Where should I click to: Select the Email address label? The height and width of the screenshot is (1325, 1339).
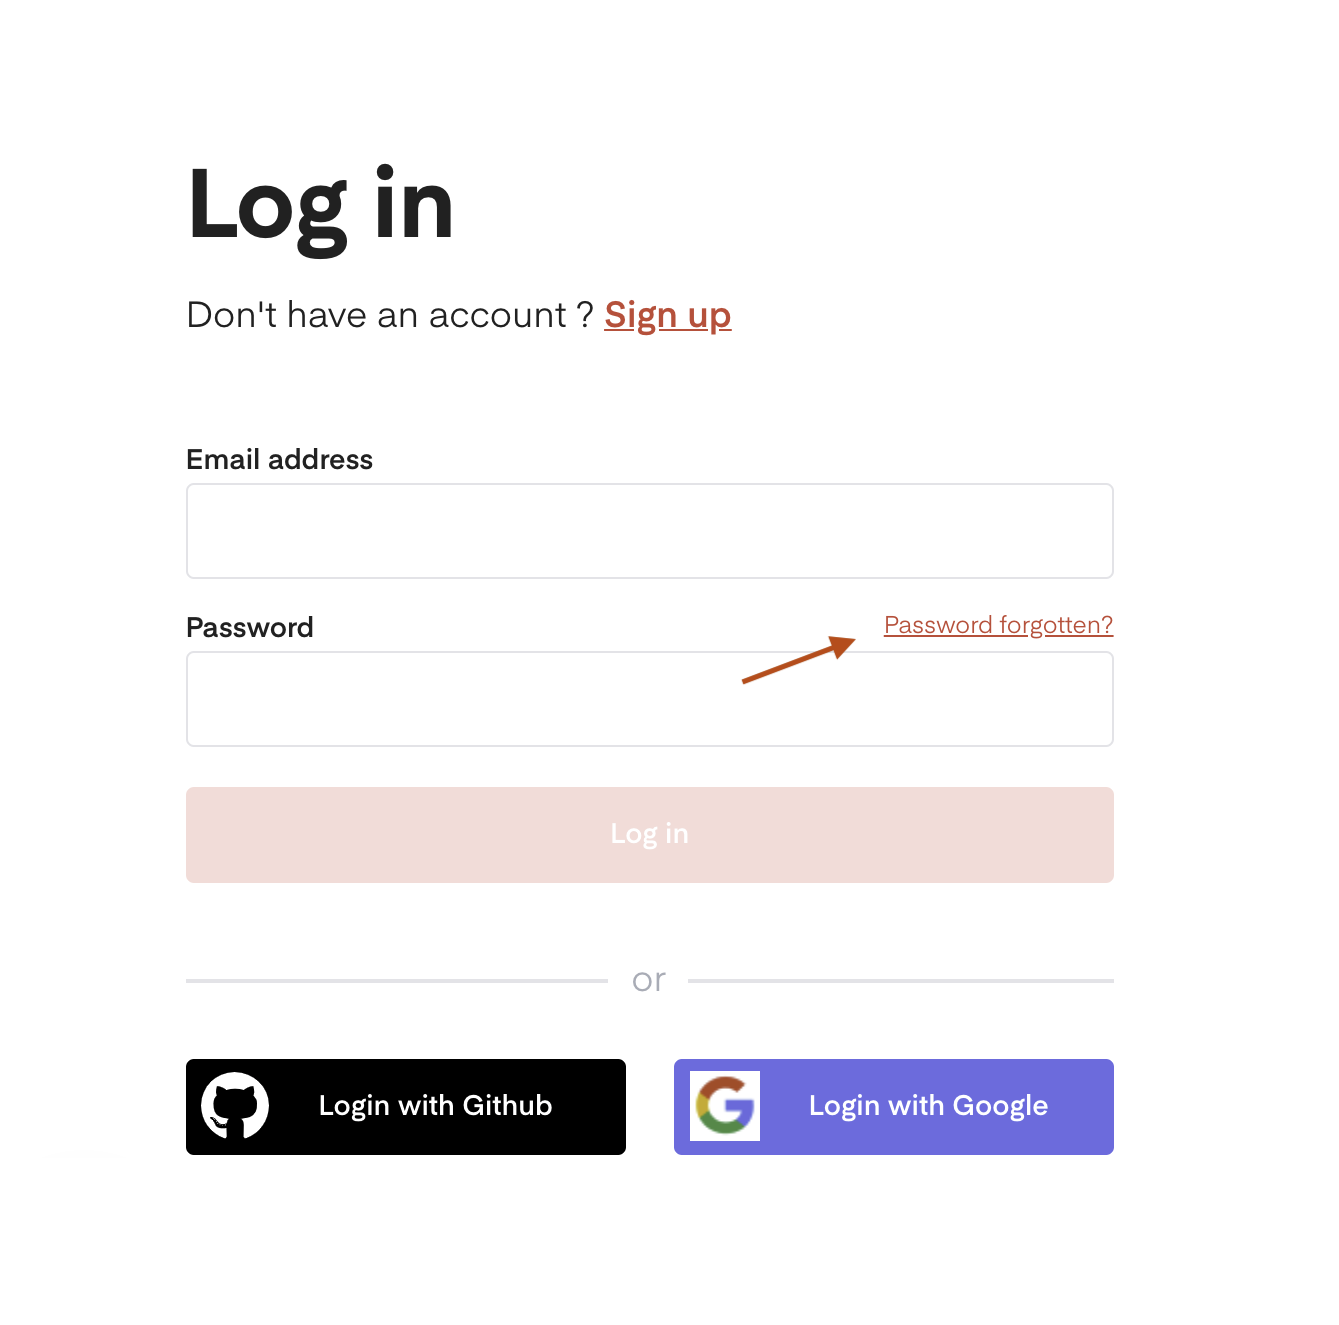tap(279, 459)
